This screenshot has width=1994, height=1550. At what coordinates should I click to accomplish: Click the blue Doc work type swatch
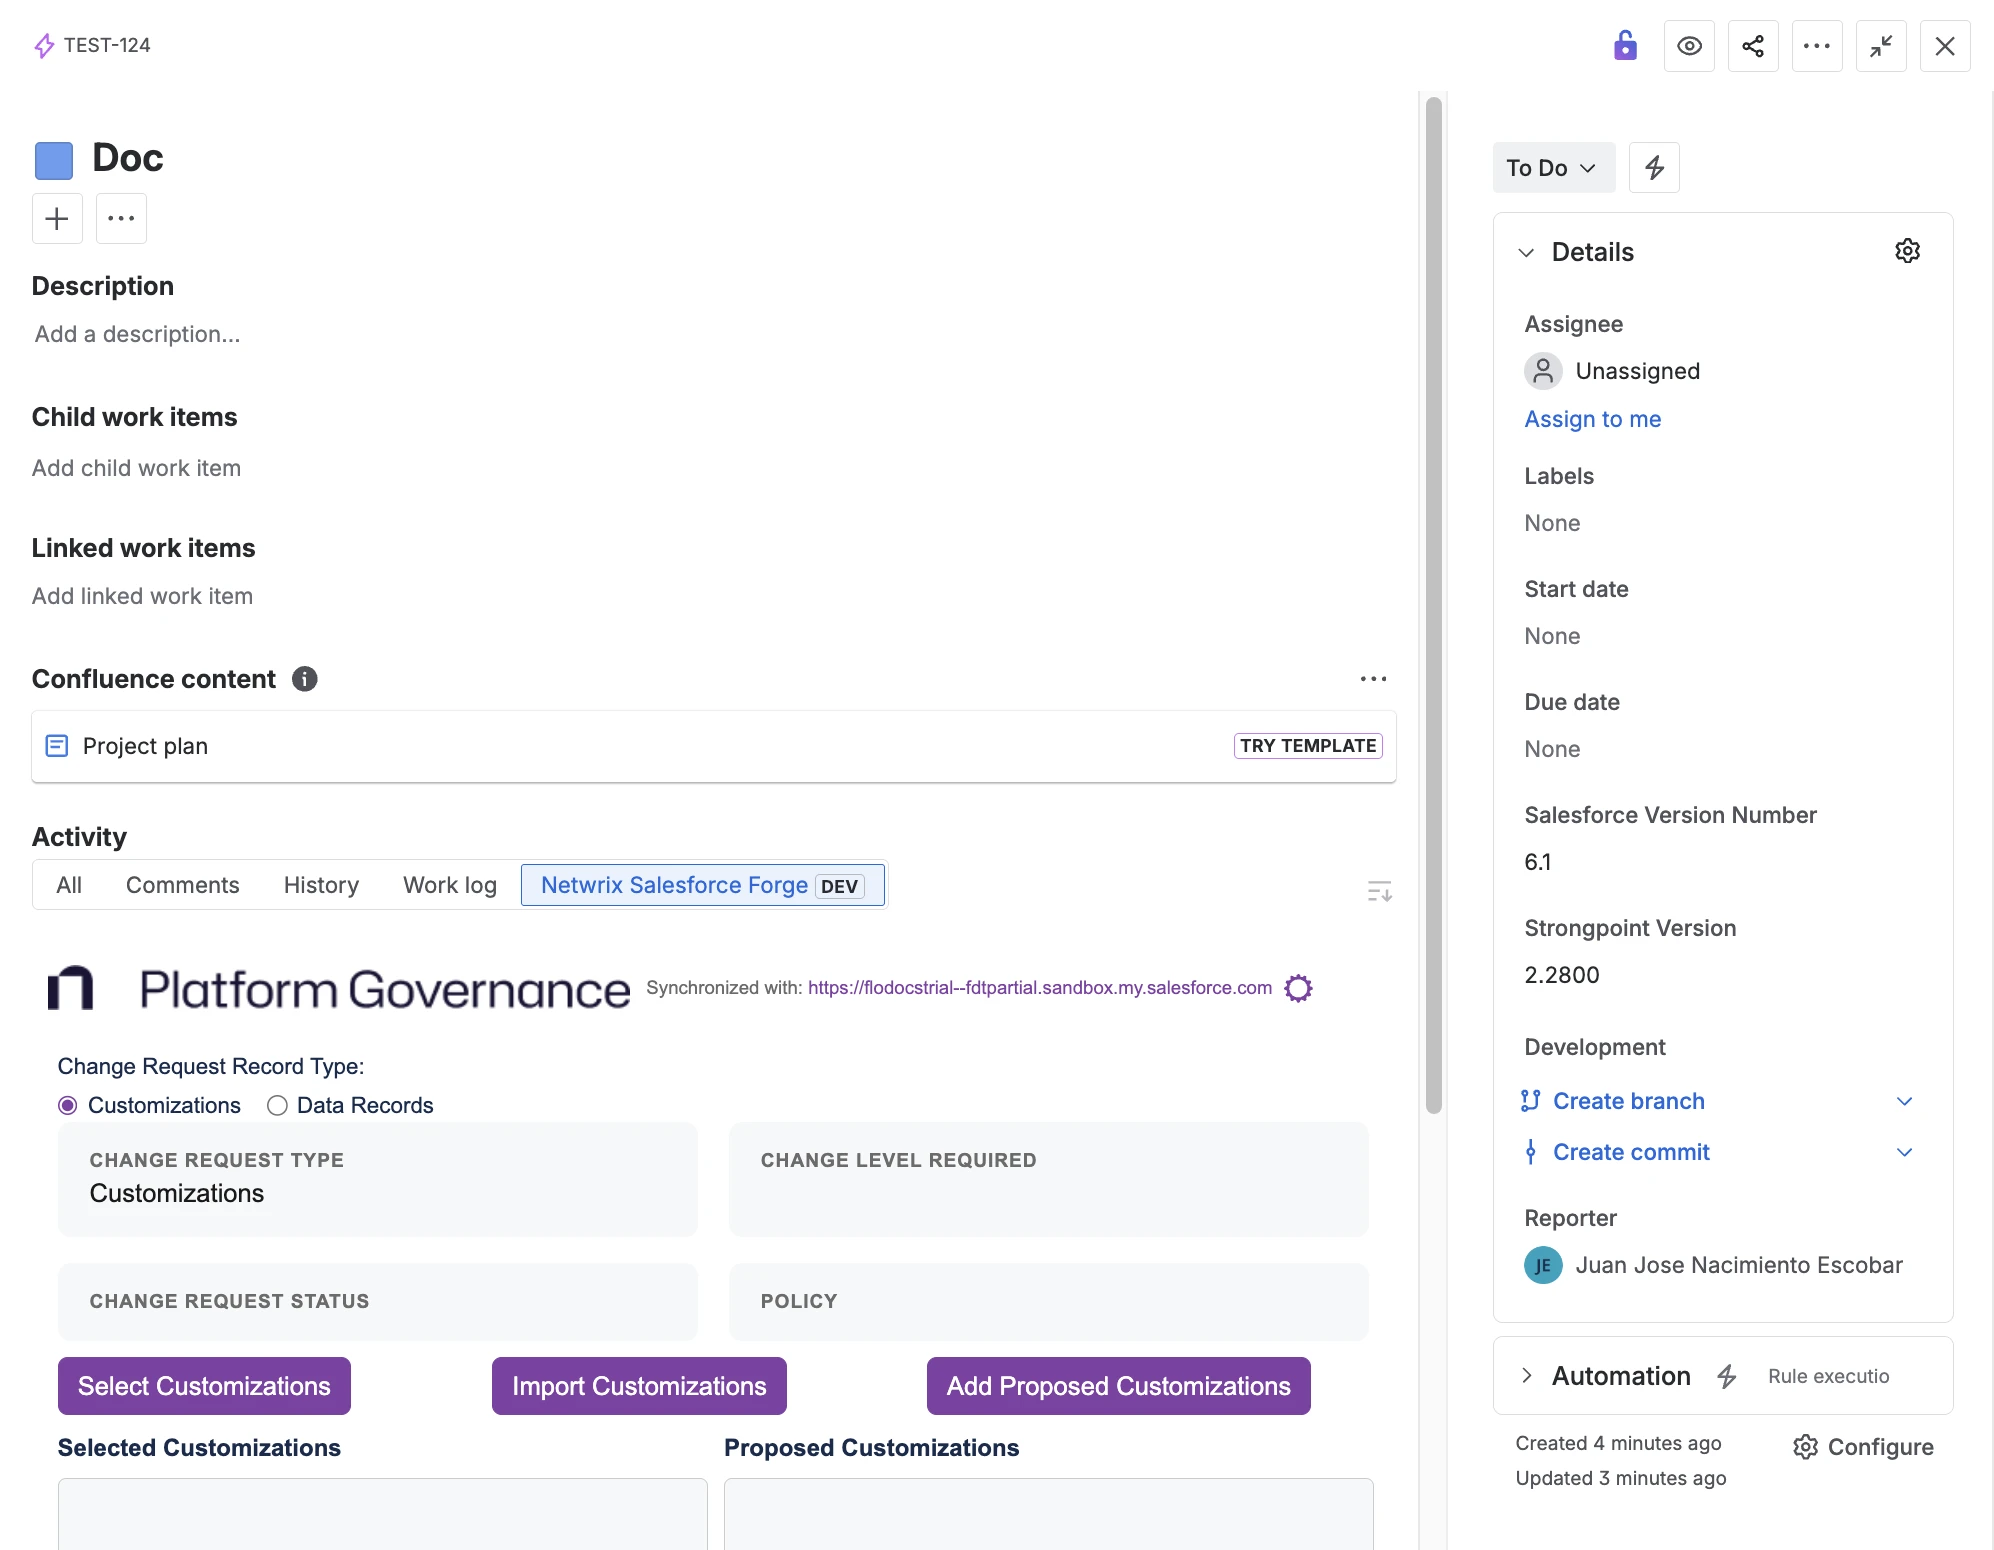point(54,160)
